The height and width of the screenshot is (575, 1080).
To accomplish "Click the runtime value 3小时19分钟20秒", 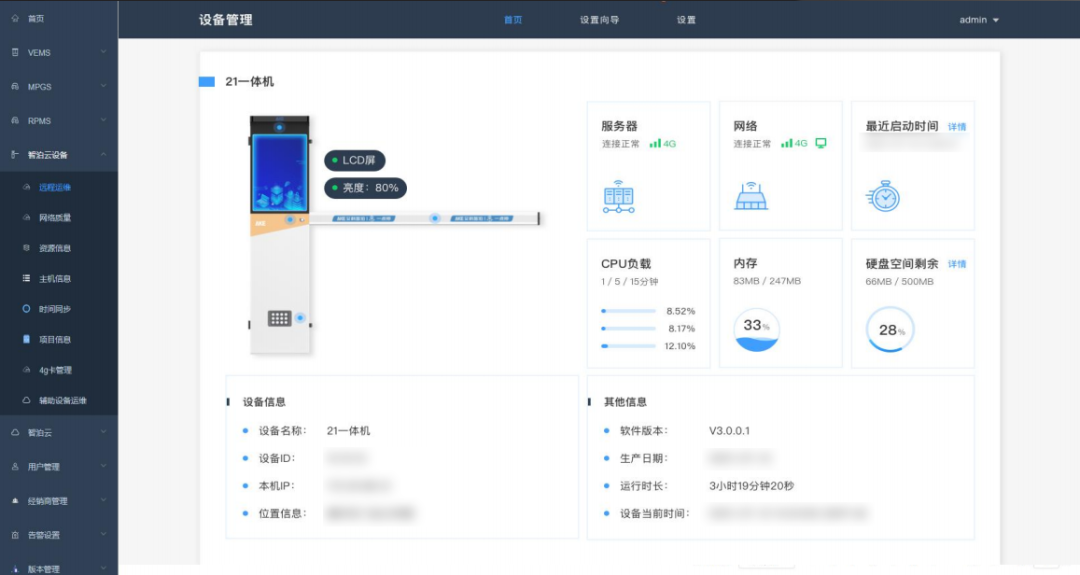I will point(751,485).
